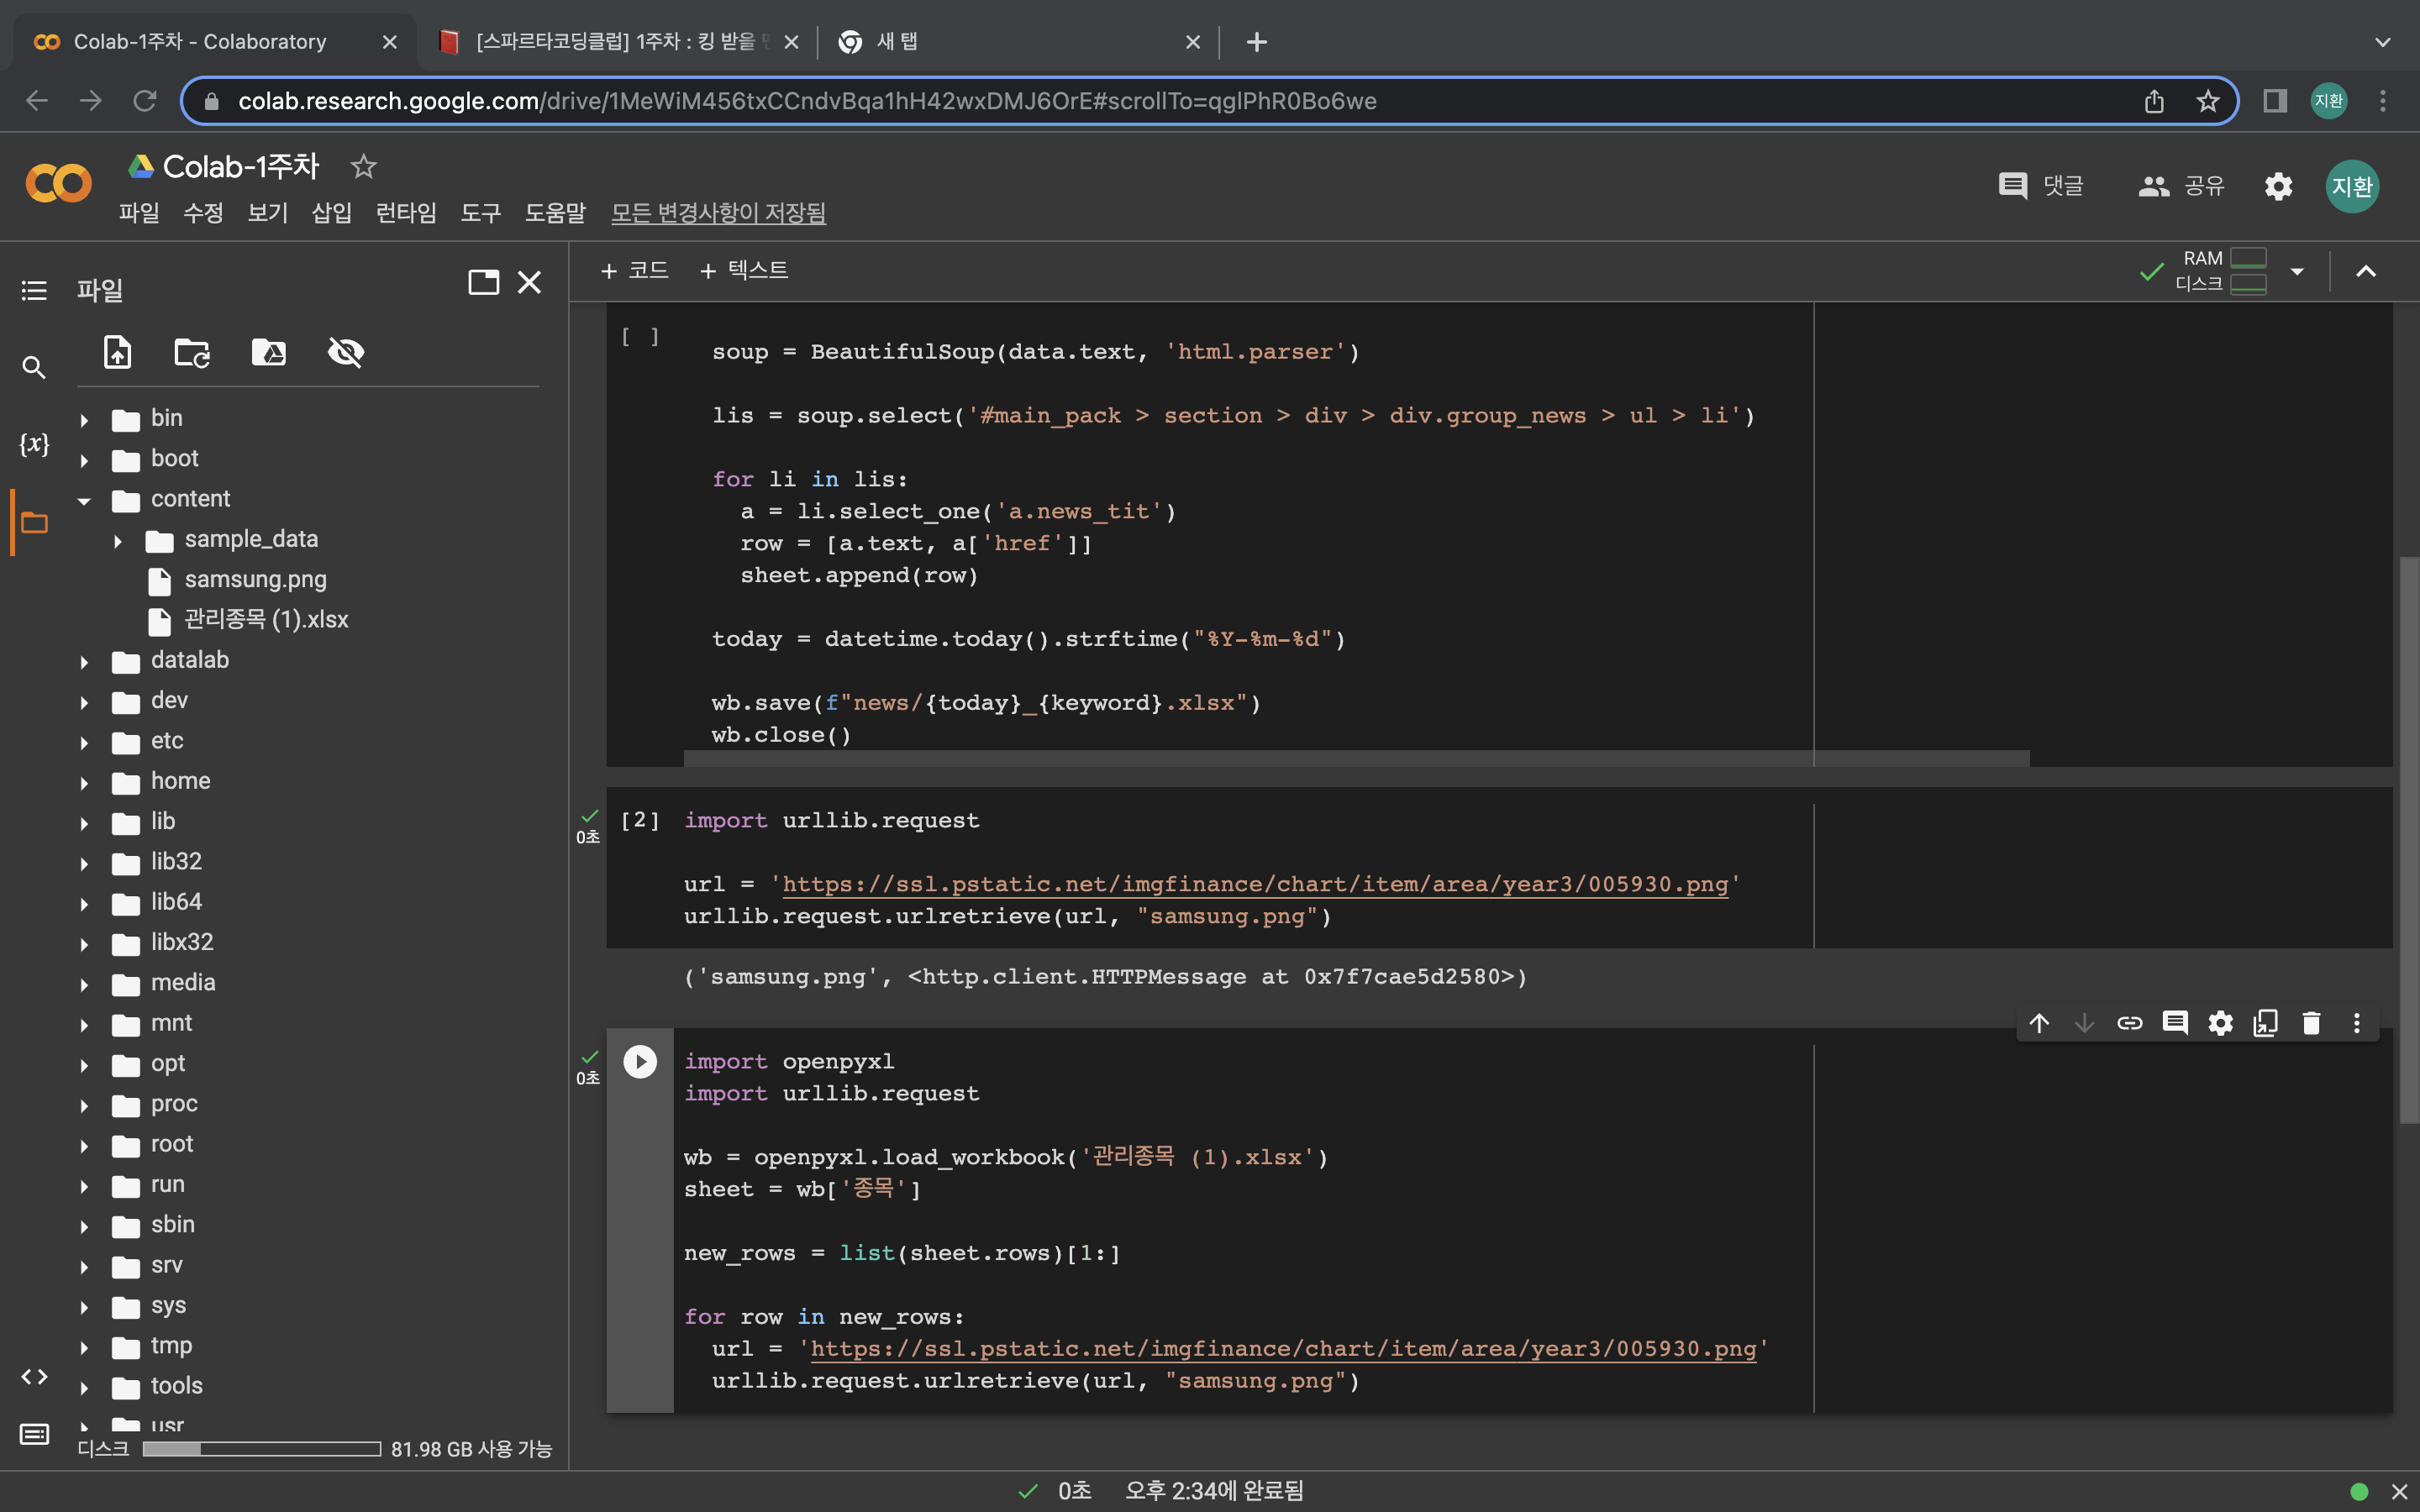Open the 도움말 menu

555,213
